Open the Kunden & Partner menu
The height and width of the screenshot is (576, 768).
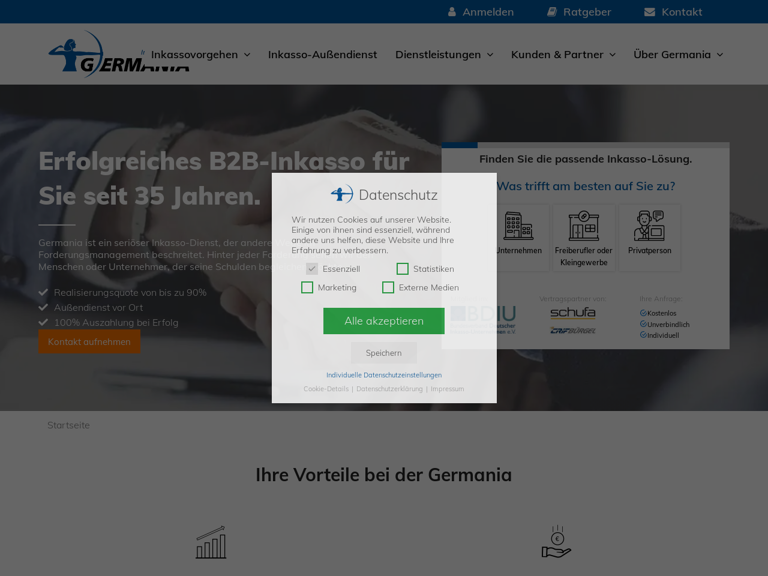coord(557,54)
